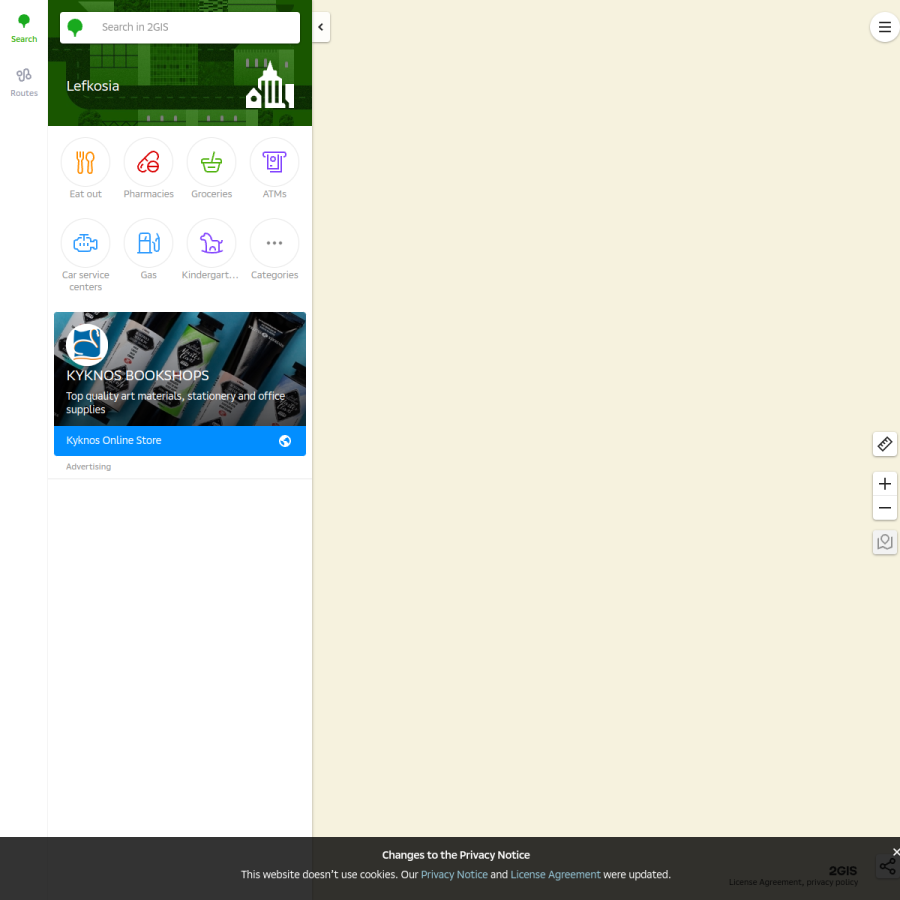The height and width of the screenshot is (900, 900).
Task: Open the Routes tab in sidebar
Action: (24, 83)
